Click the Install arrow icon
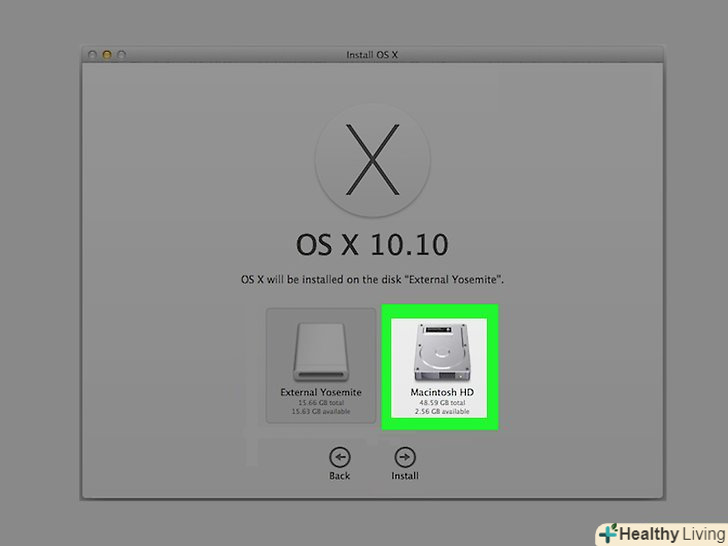 tap(405, 457)
